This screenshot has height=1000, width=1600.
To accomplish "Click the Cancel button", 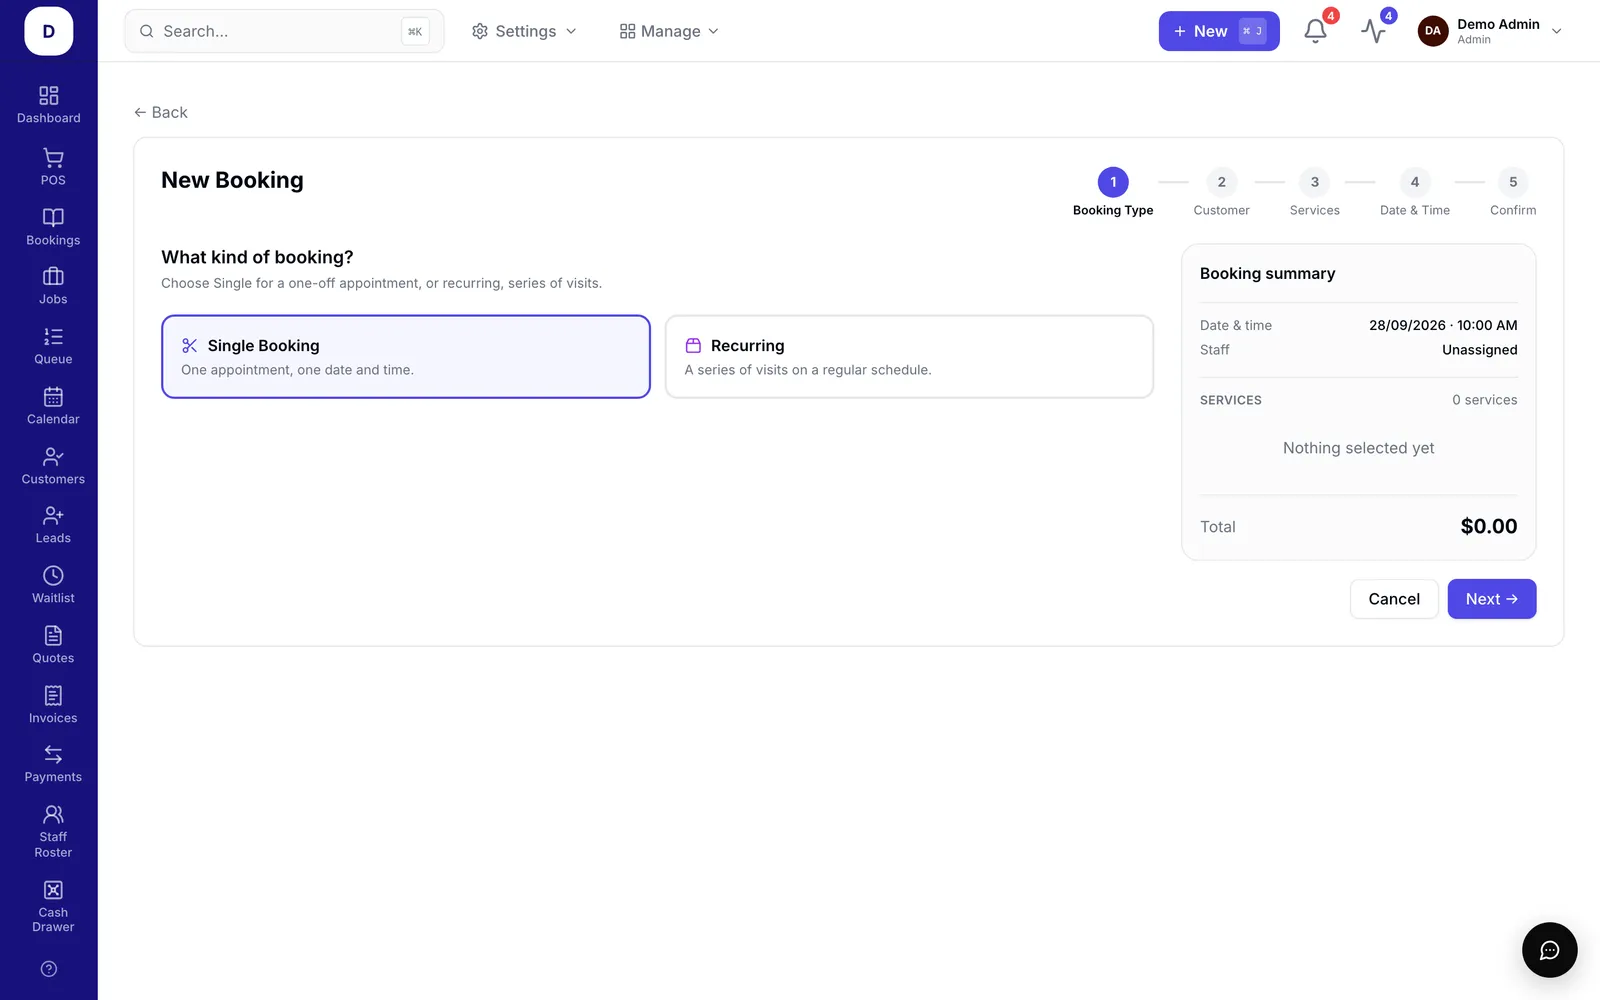I will point(1394,599).
